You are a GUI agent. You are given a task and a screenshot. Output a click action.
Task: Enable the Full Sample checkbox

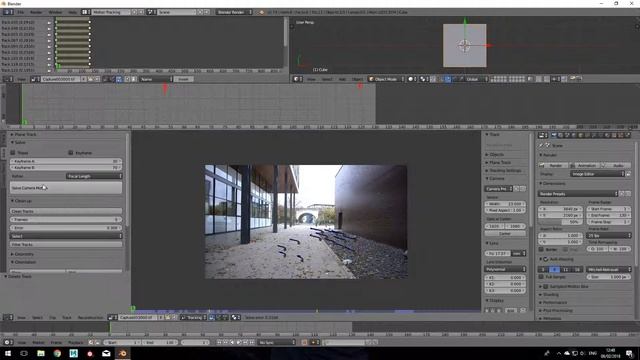click(542, 277)
